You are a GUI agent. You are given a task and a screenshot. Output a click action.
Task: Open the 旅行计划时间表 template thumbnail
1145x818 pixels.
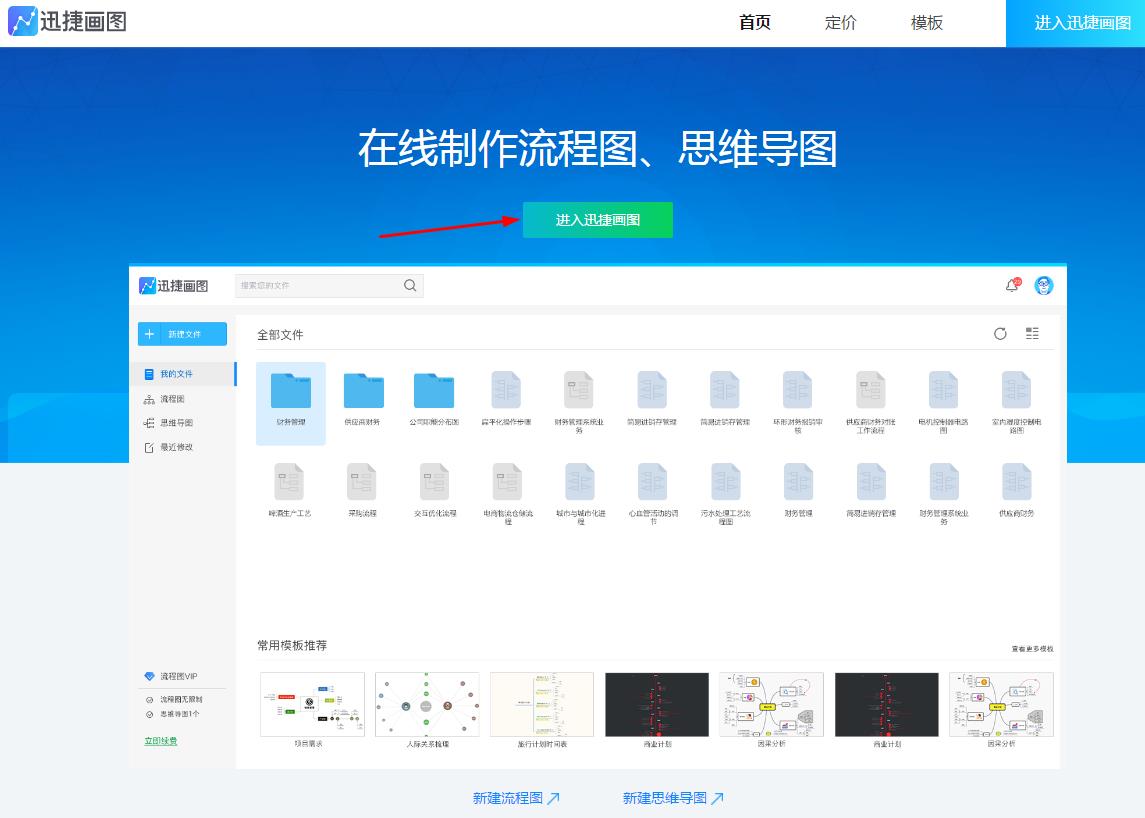(542, 704)
